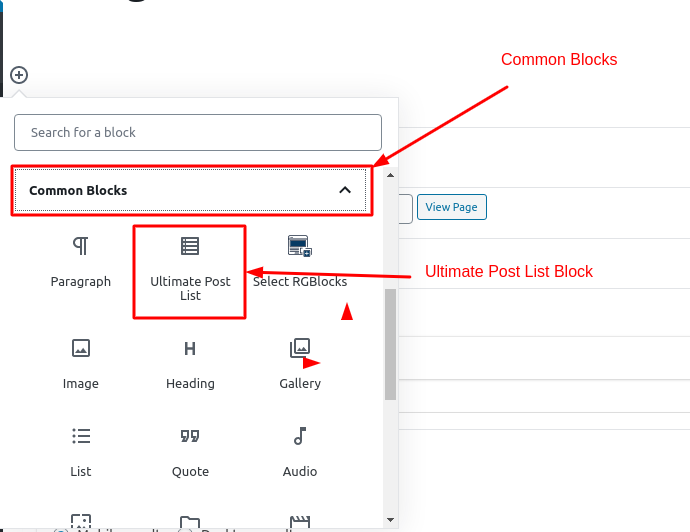Add a List block

click(x=81, y=451)
